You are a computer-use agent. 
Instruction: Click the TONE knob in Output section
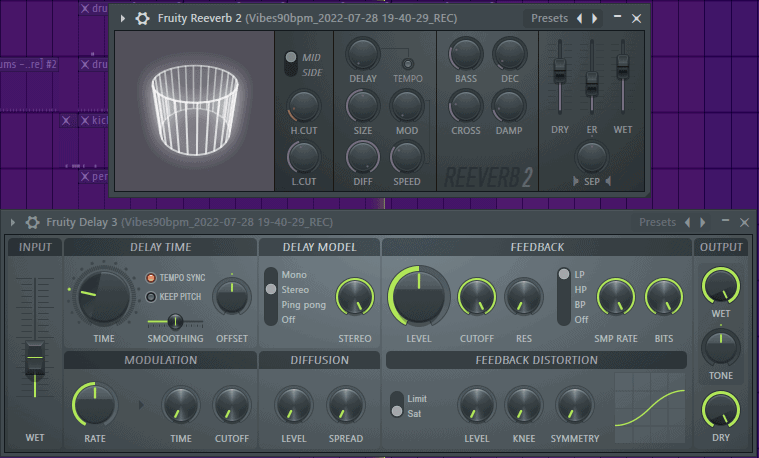pos(721,348)
